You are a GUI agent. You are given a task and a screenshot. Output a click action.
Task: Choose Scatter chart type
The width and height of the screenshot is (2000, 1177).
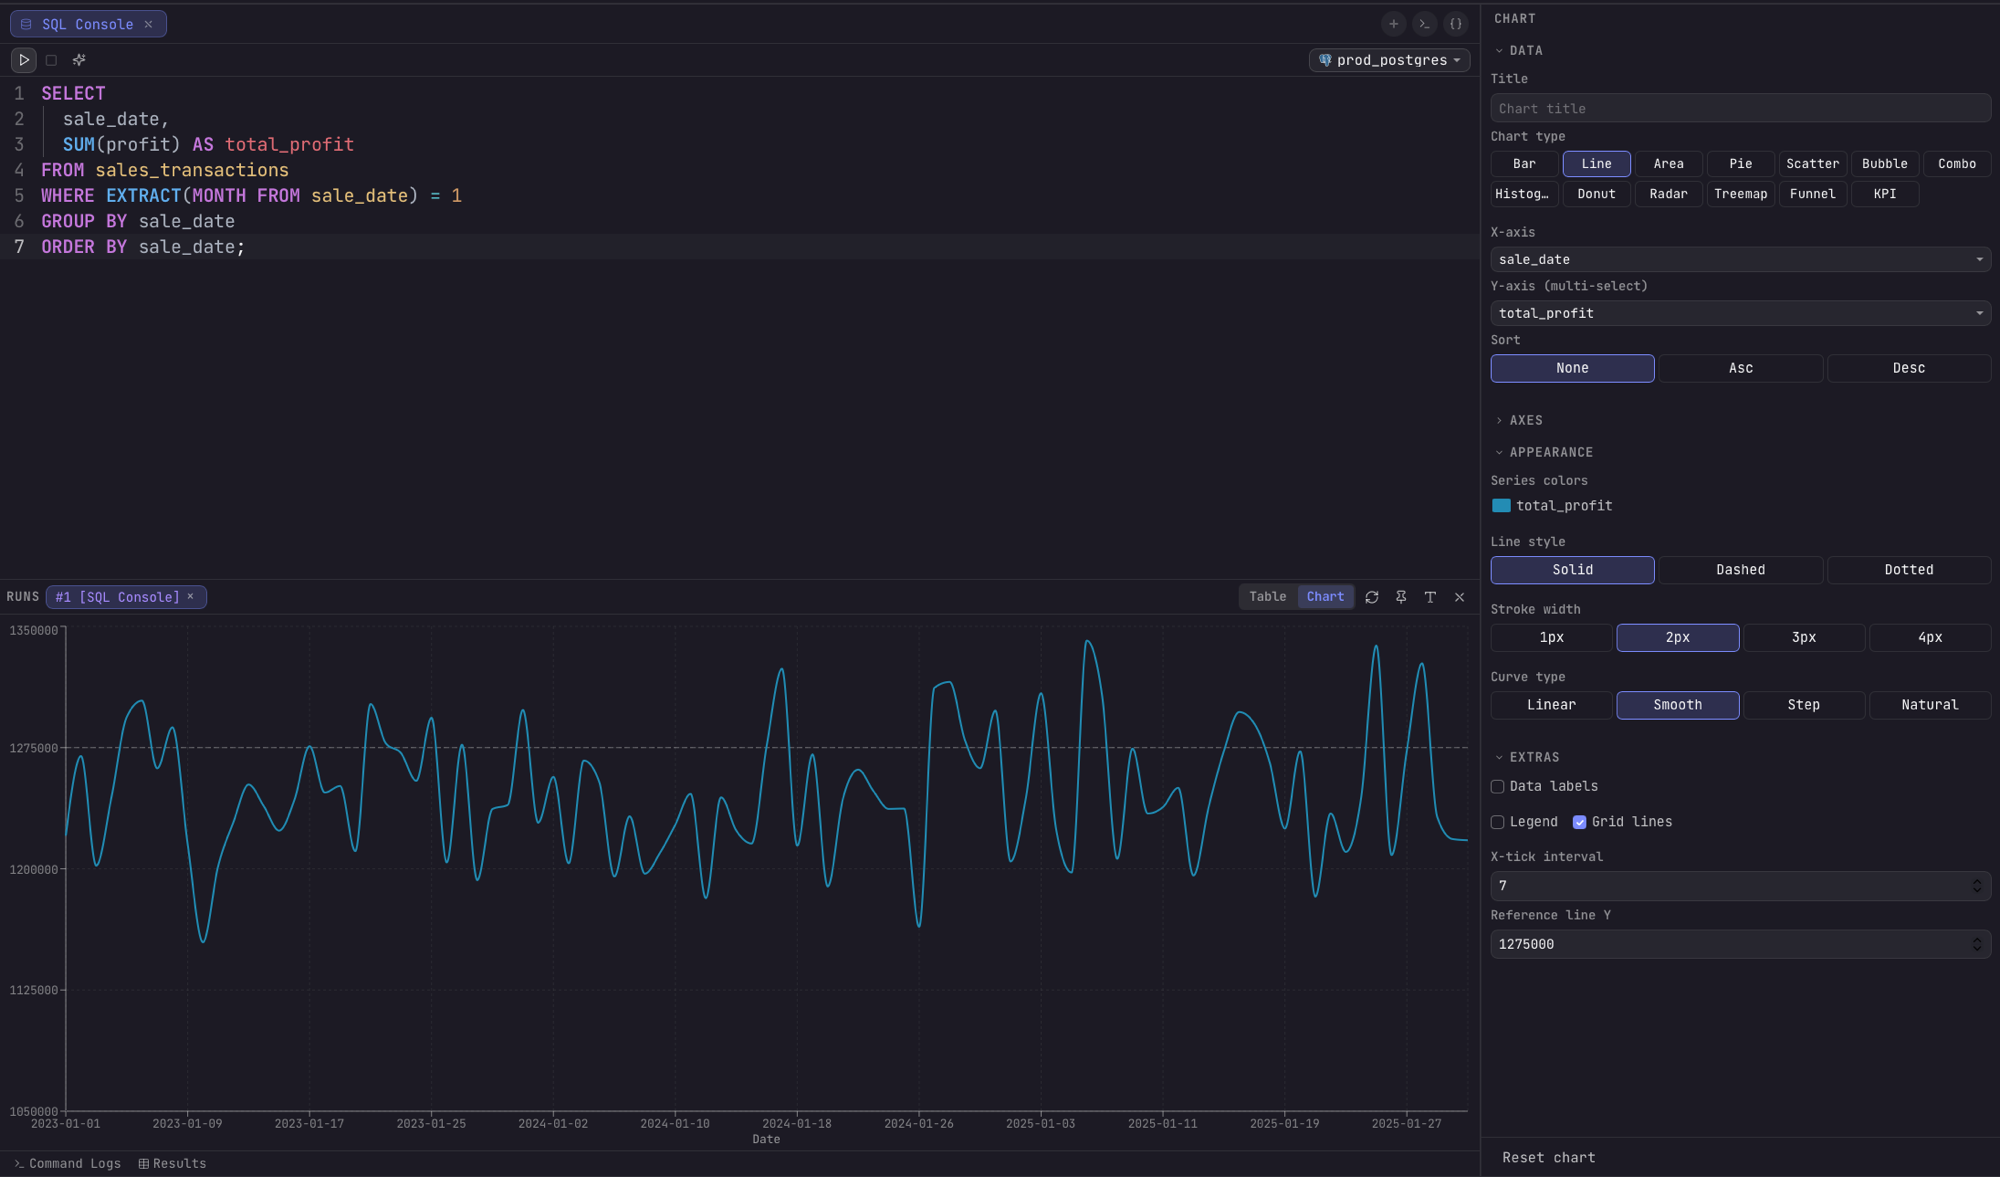[1812, 164]
